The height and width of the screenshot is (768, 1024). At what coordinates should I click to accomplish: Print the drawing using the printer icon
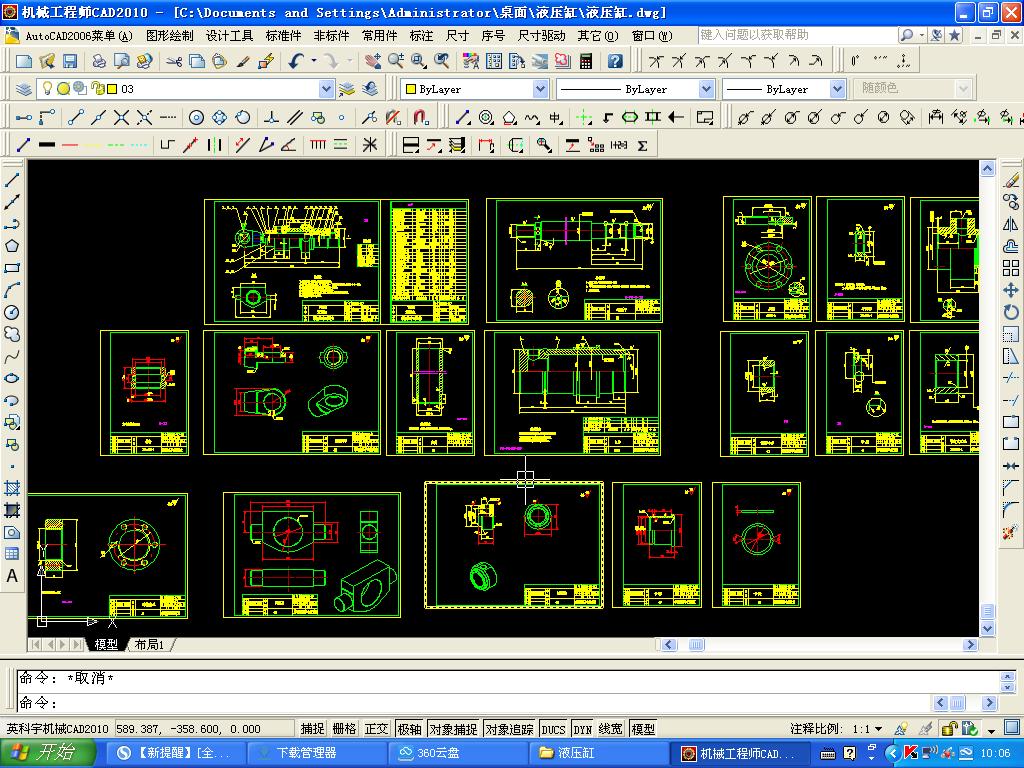pyautogui.click(x=99, y=61)
